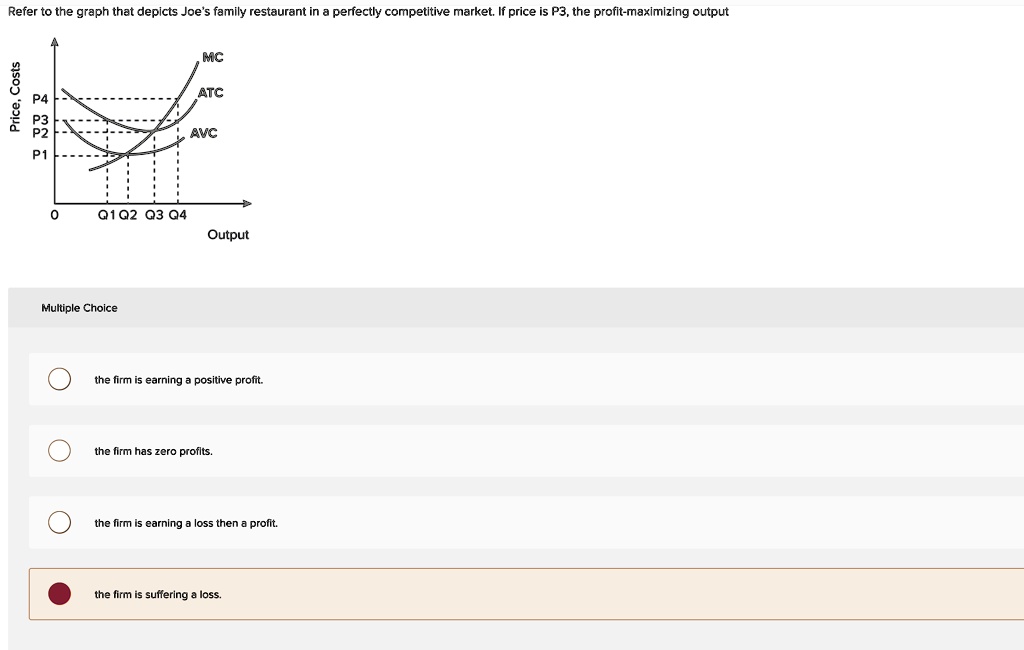Click the "Output" axis label
This screenshot has width=1024, height=650.
pos(228,235)
